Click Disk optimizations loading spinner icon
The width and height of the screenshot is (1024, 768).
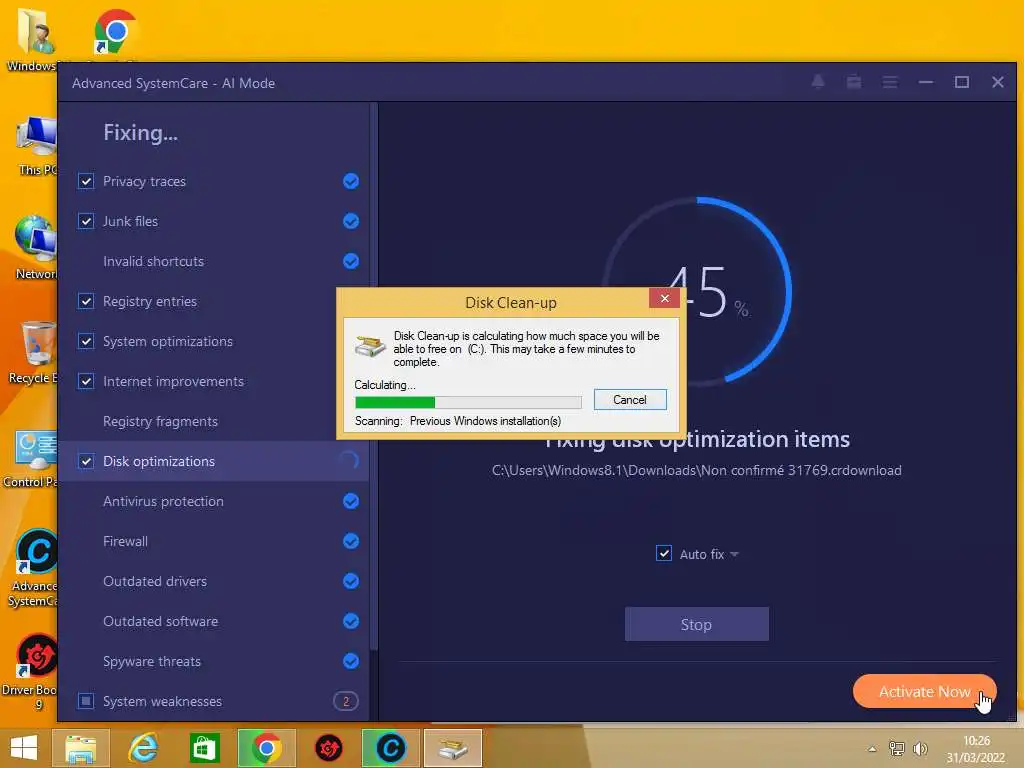[350, 461]
